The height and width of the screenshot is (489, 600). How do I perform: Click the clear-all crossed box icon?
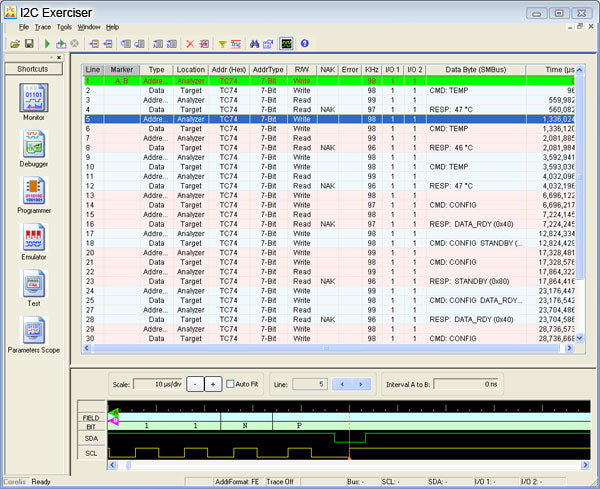(204, 44)
